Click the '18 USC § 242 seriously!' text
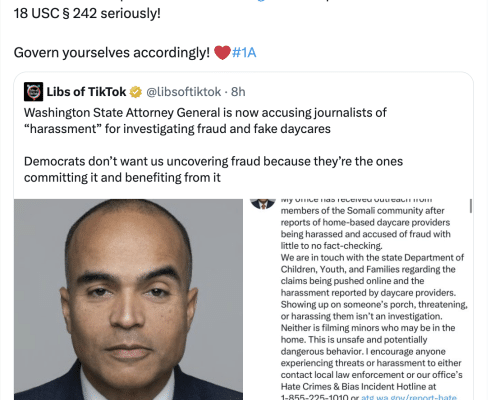Screen dimensions: 495x400 [x=87, y=13]
